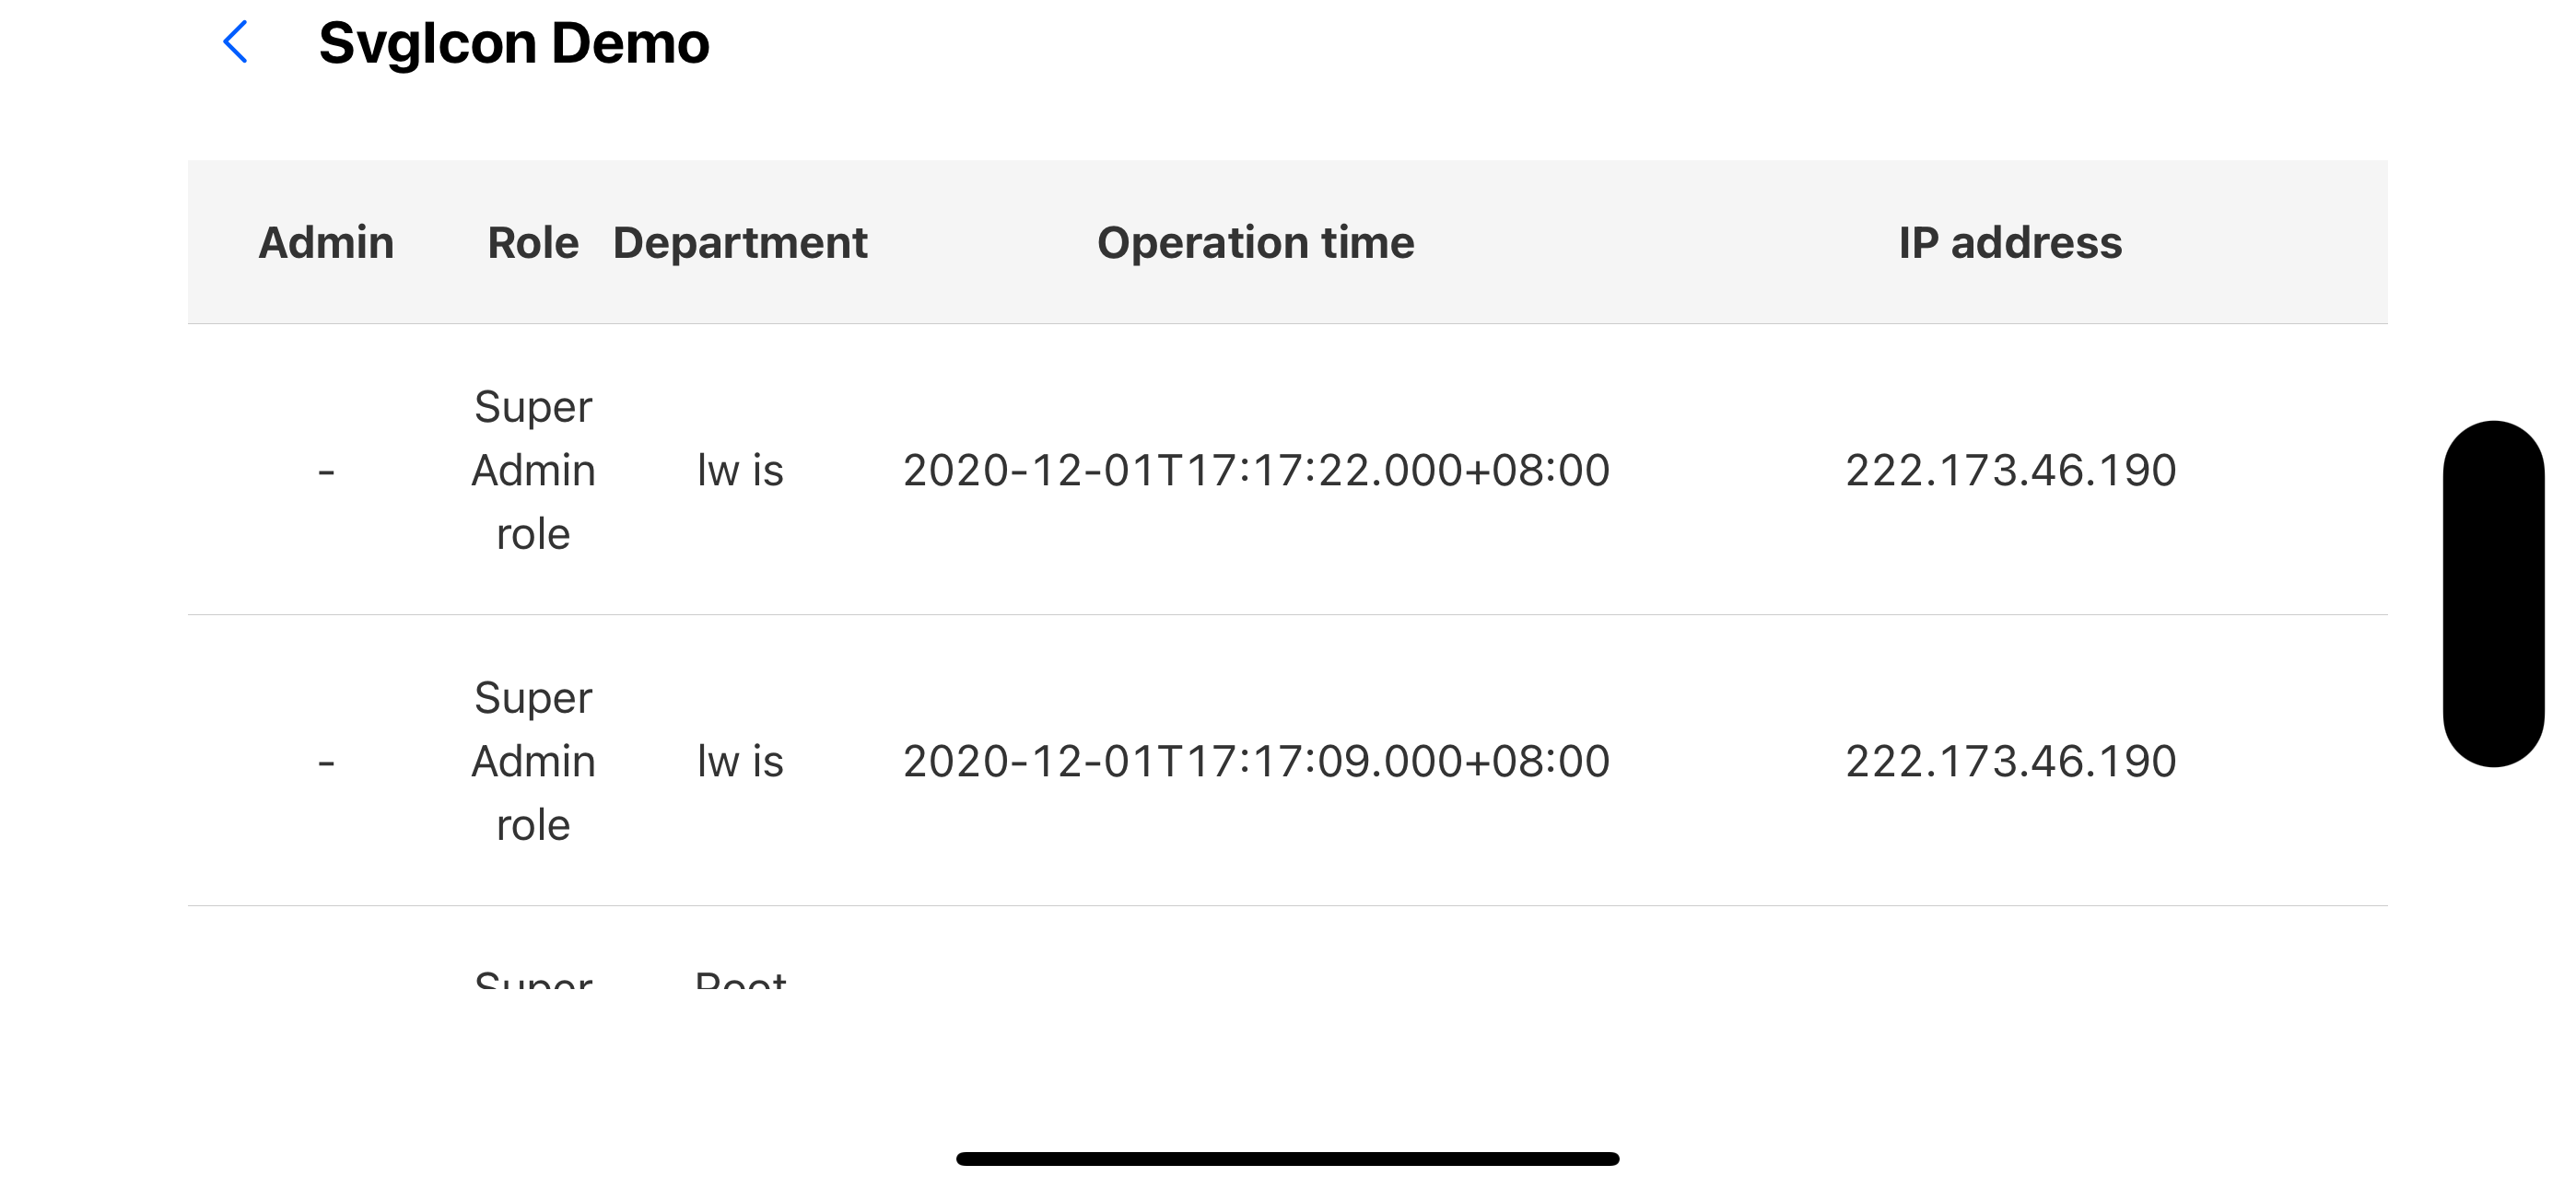Screen dimensions: 2576x1188
Task: Click the first row's IP 222.173.46.190
Action: (x=2010, y=470)
